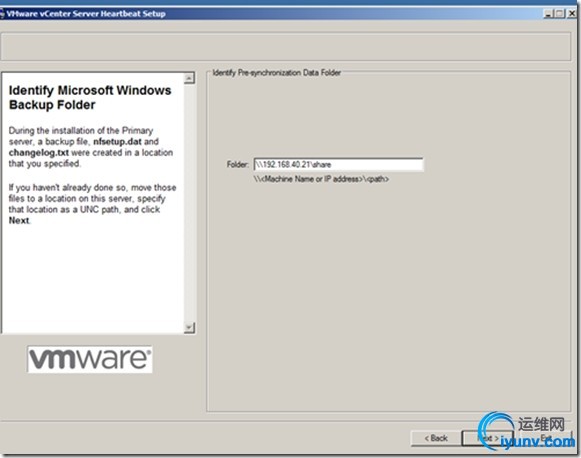The width and height of the screenshot is (581, 458).
Task: Click the window title bar app icon
Action: pyautogui.click(x=2, y=14)
